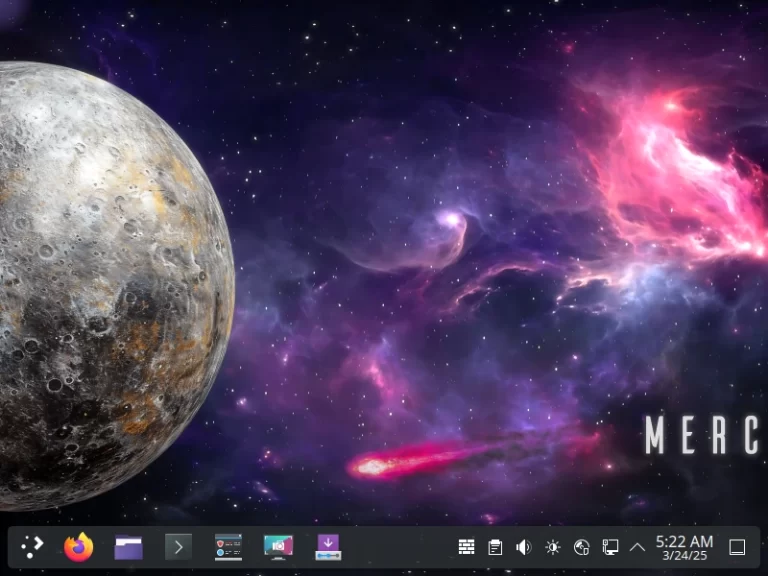Image resolution: width=768 pixels, height=576 pixels.
Task: Open the calendar from 5:22 AM clock
Action: point(684,548)
